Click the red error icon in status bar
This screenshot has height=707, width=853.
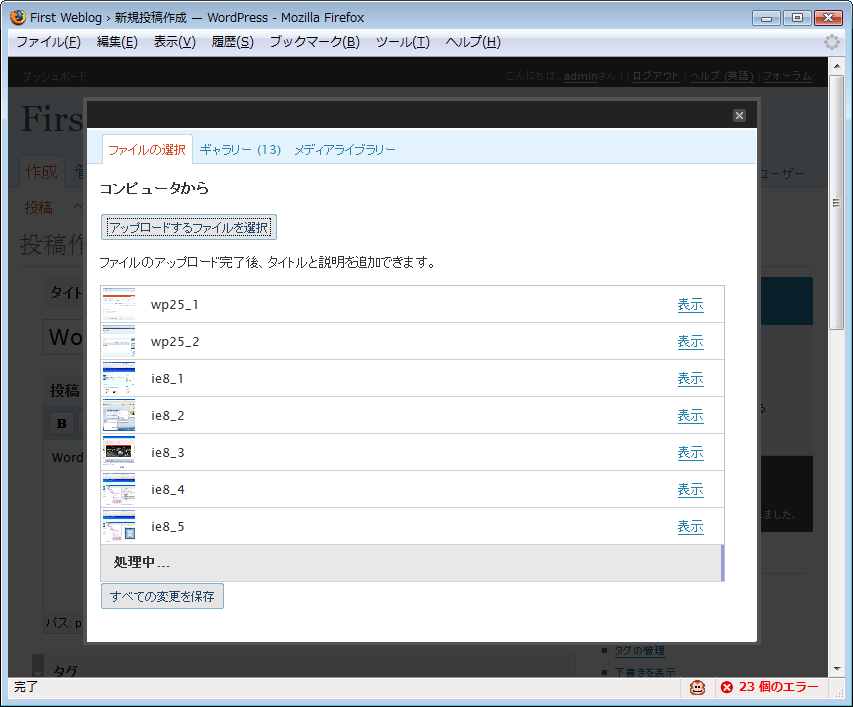pyautogui.click(x=726, y=687)
